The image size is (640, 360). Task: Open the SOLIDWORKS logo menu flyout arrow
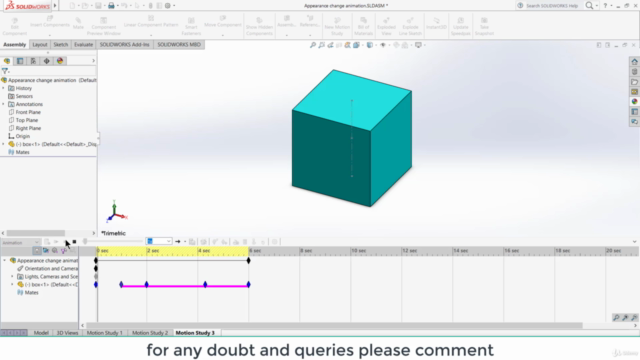[x=55, y=6]
